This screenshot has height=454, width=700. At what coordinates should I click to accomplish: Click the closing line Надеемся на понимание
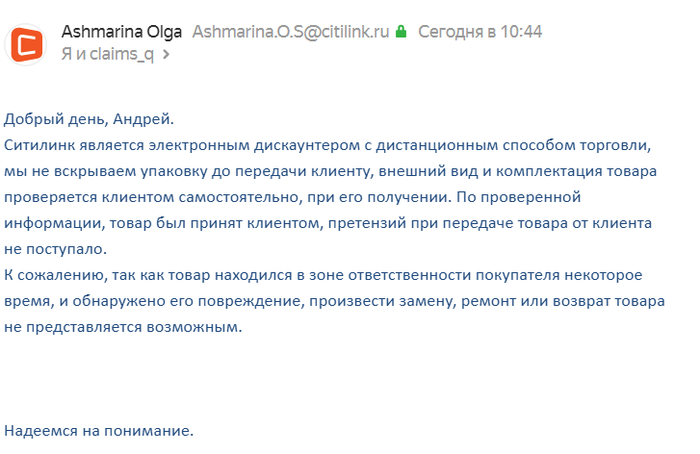pyautogui.click(x=99, y=431)
